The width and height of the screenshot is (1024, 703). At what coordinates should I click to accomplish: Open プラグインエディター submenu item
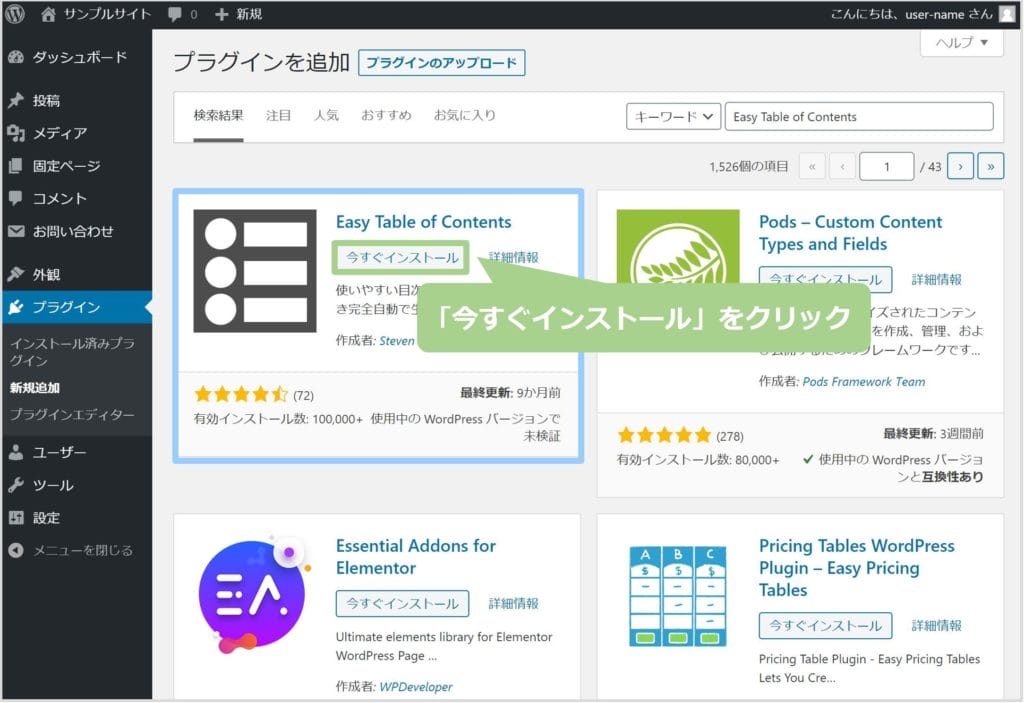pos(72,415)
